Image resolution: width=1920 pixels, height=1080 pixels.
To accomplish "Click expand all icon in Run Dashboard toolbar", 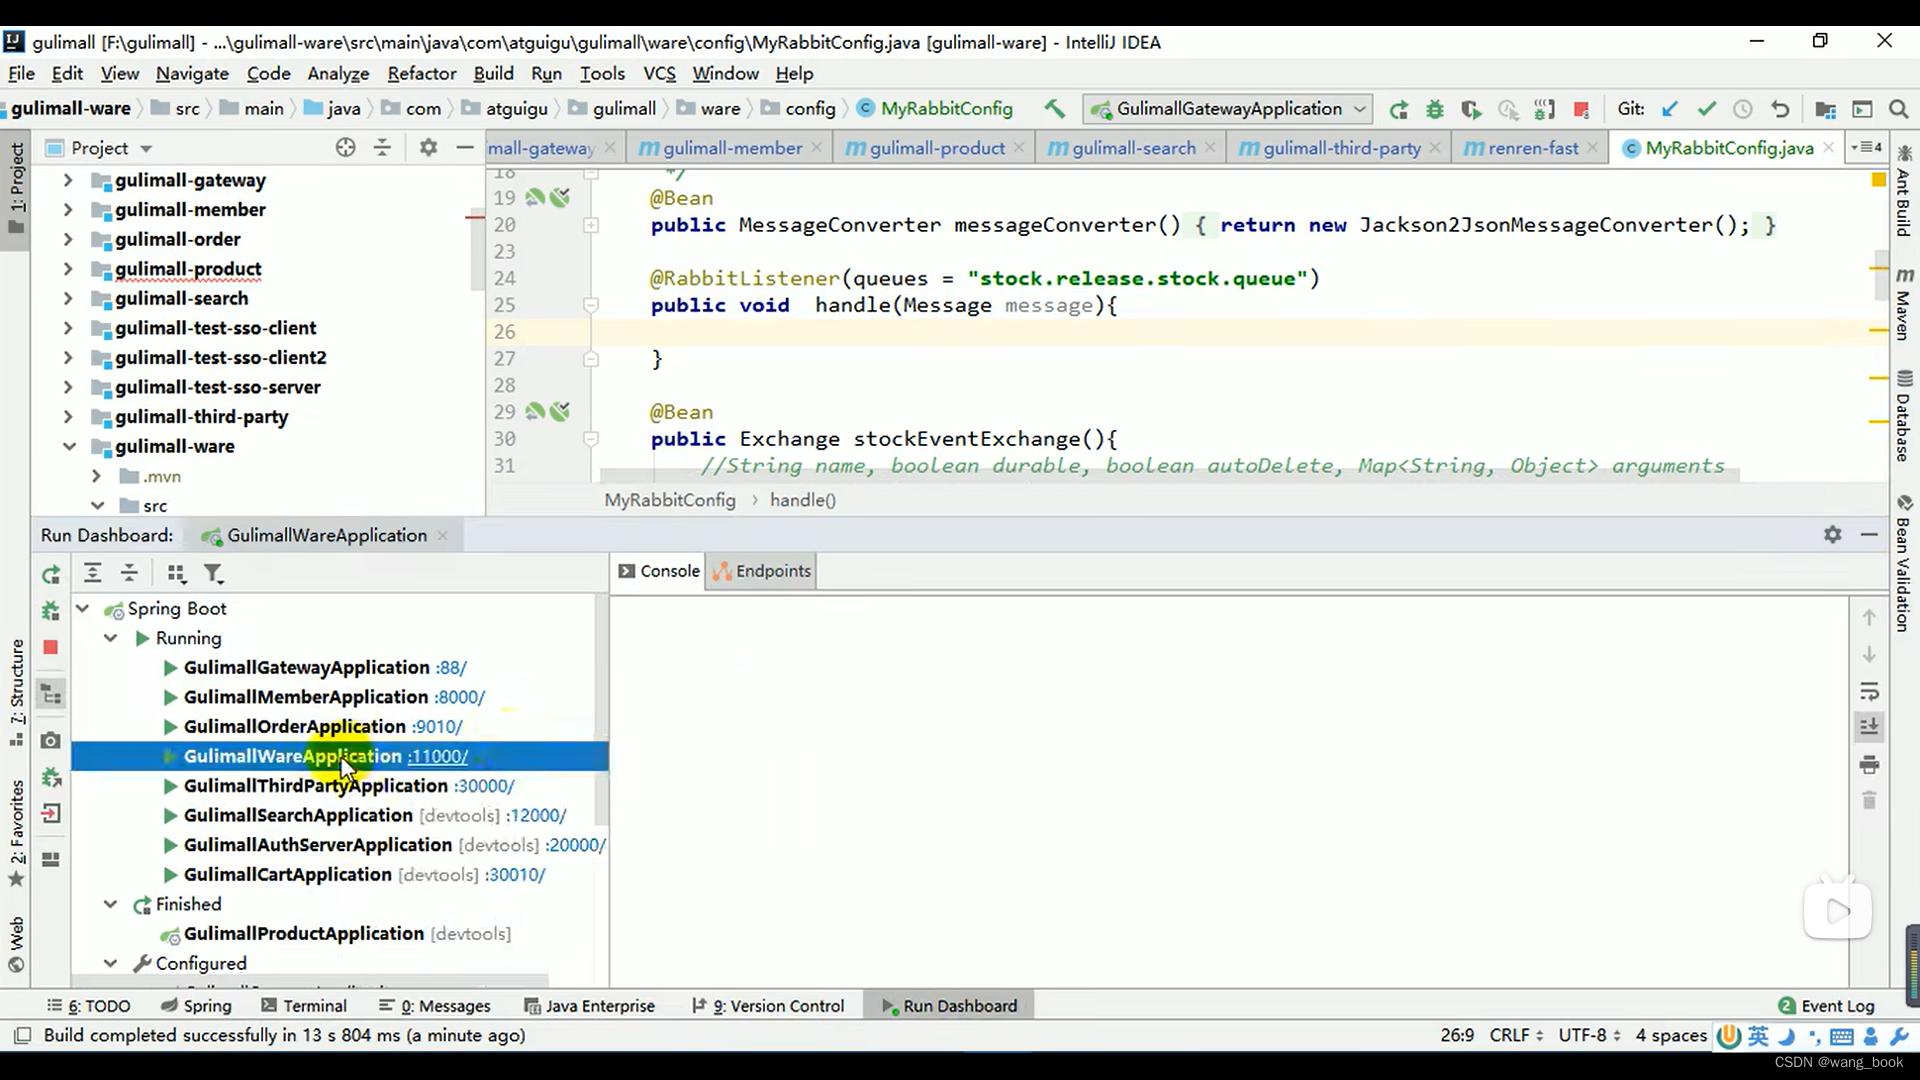I will point(92,573).
